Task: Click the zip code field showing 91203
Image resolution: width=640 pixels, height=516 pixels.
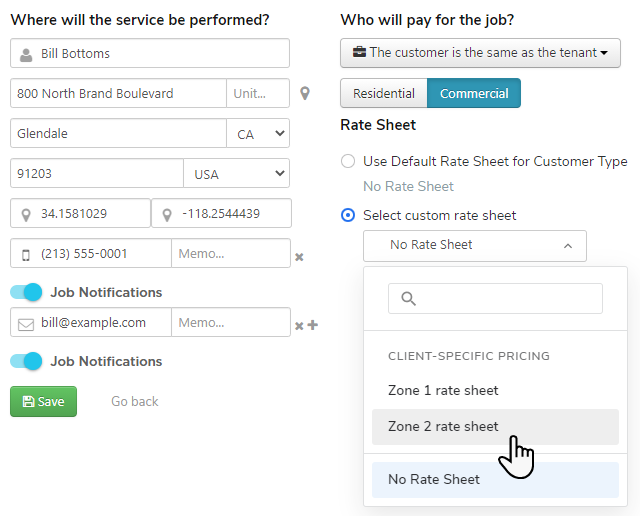Action: [97, 174]
